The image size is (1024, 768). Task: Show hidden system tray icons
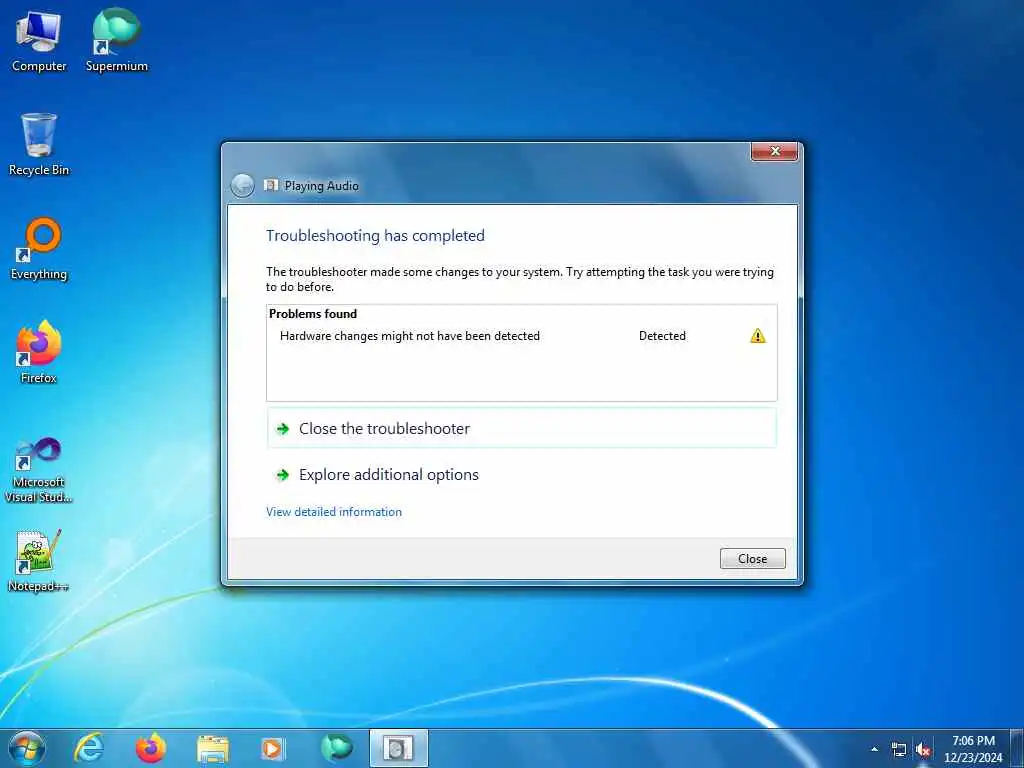click(874, 749)
